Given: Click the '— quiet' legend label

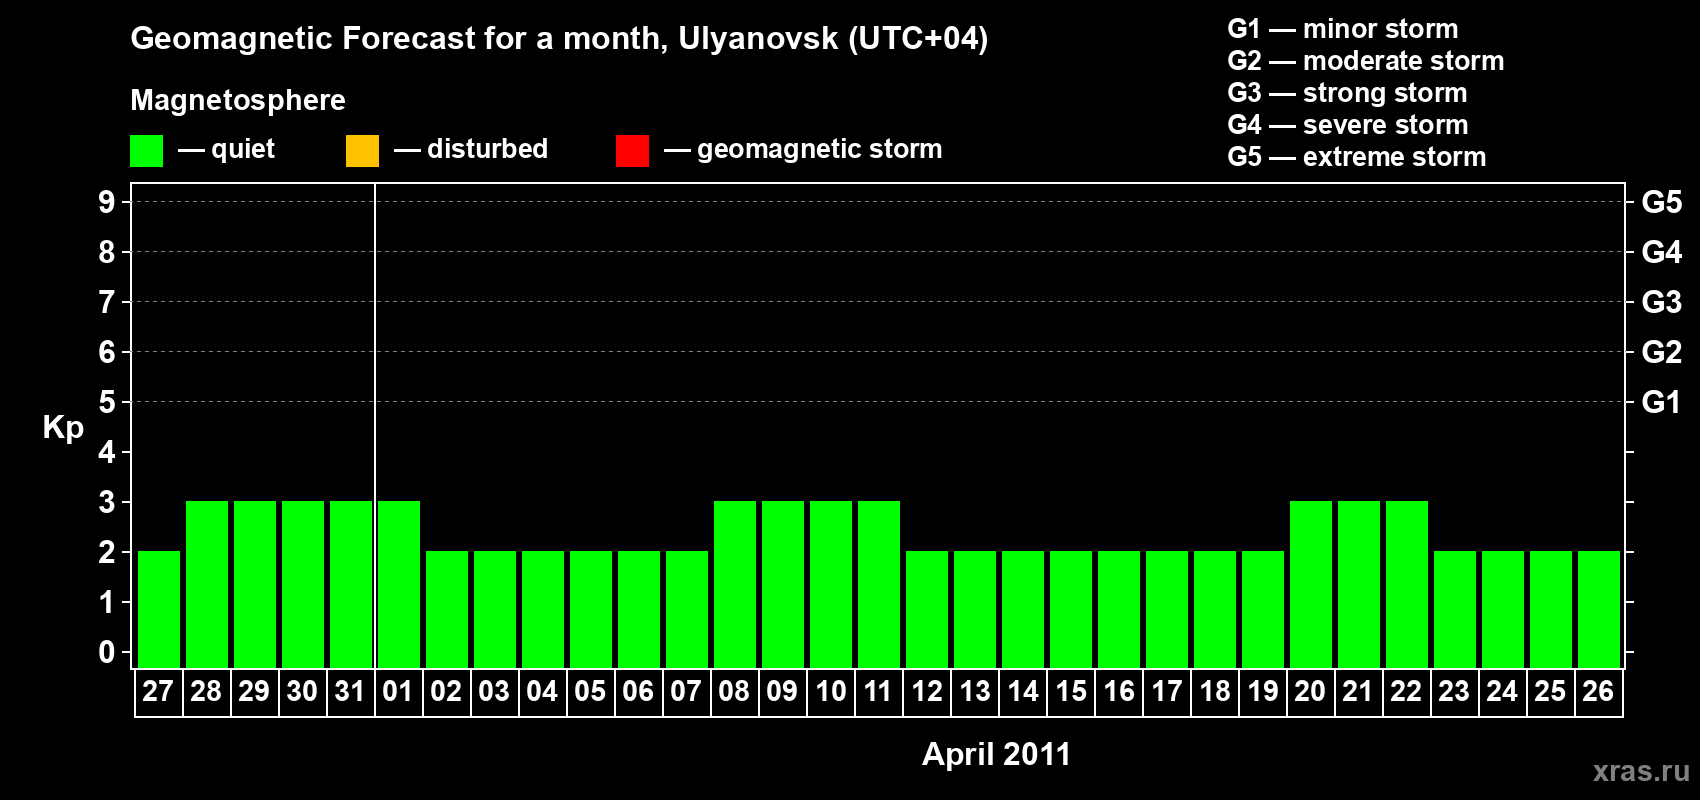Looking at the screenshot, I should pyautogui.click(x=226, y=149).
